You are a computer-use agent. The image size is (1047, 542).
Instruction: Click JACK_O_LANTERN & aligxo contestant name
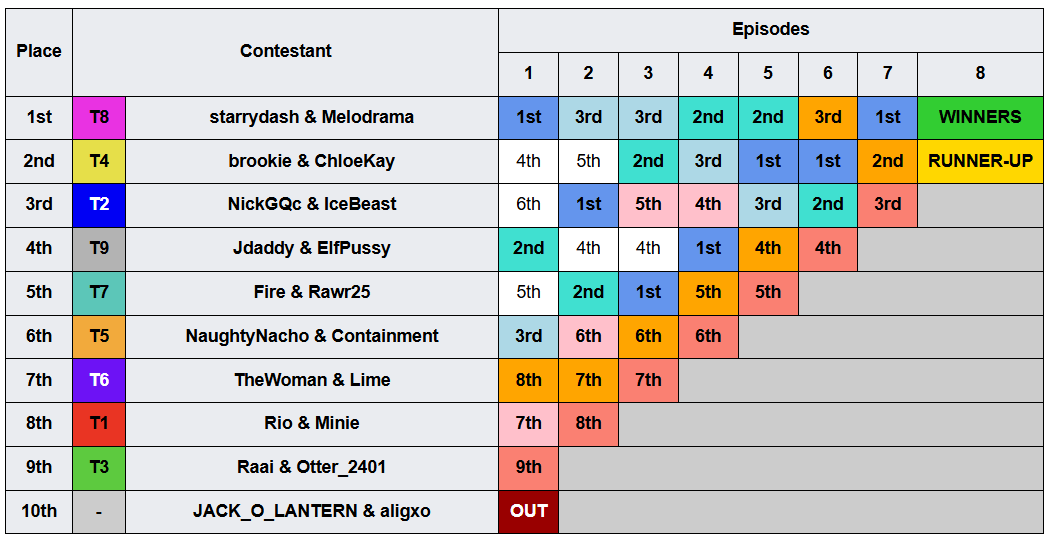point(312,511)
